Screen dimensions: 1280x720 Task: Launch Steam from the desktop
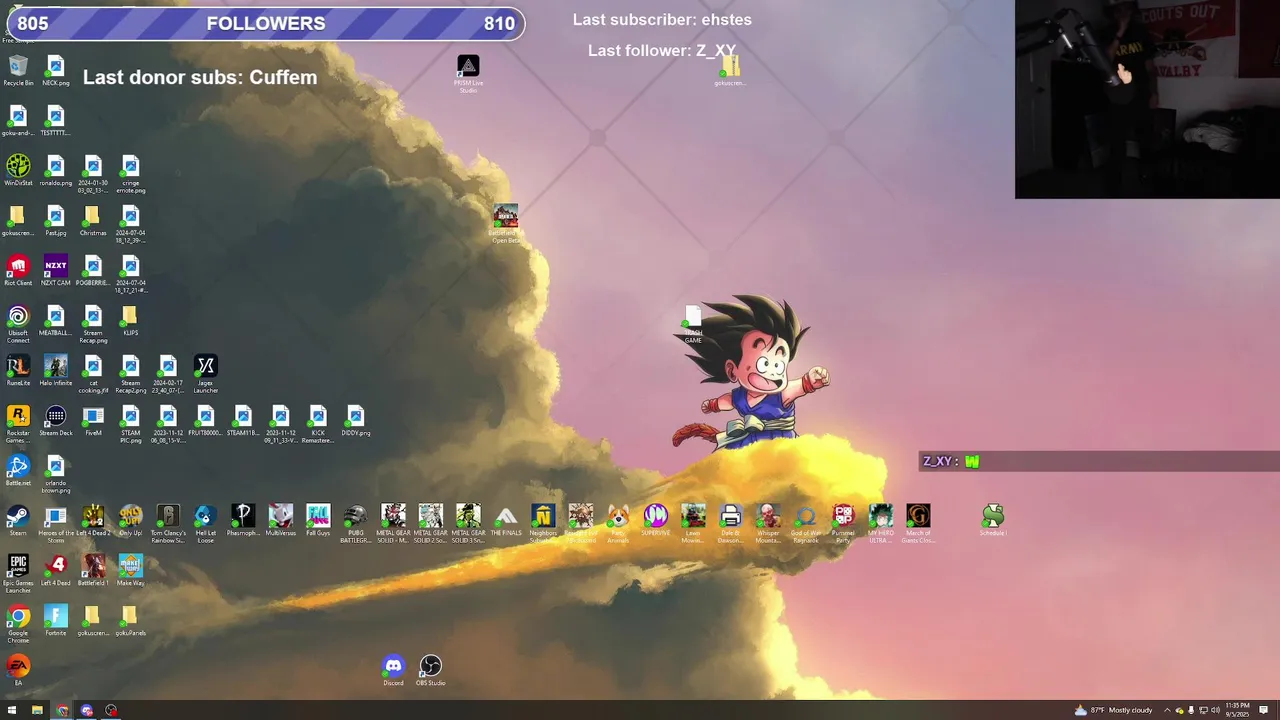coord(18,520)
